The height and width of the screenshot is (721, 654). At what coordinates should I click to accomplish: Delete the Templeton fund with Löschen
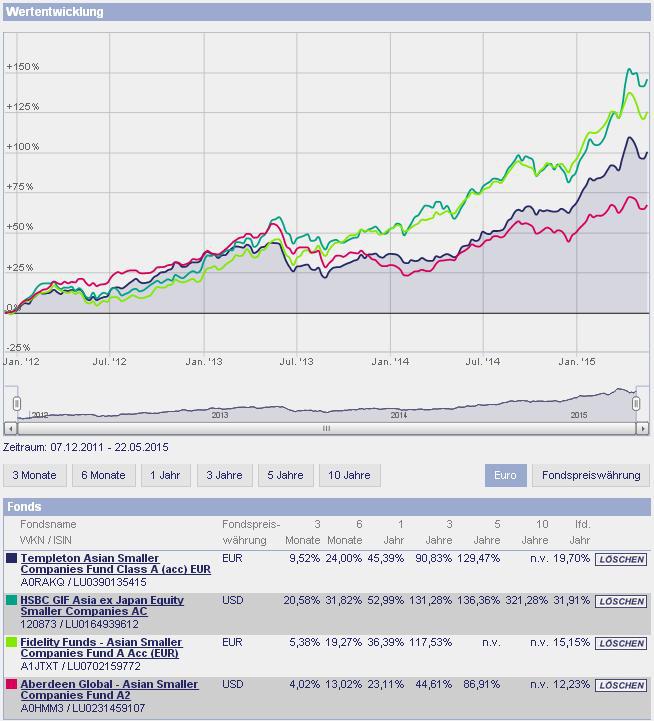[621, 559]
